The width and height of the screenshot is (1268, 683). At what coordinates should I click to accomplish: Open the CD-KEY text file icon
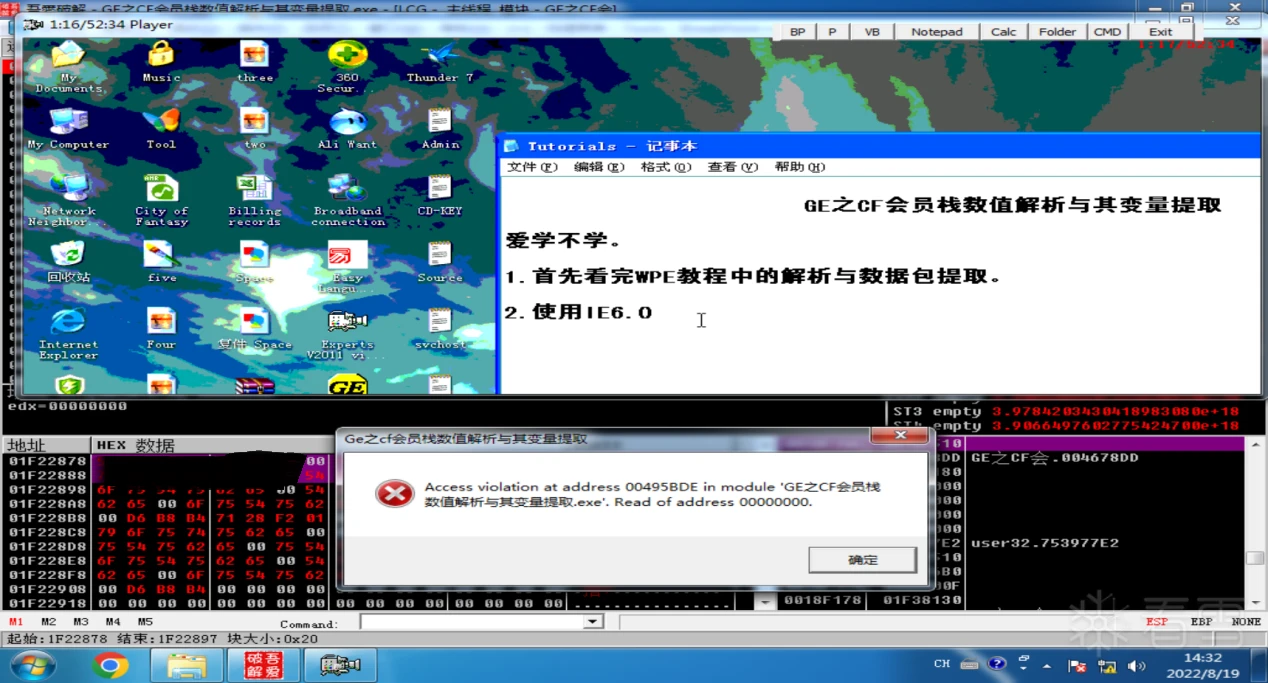(x=440, y=195)
